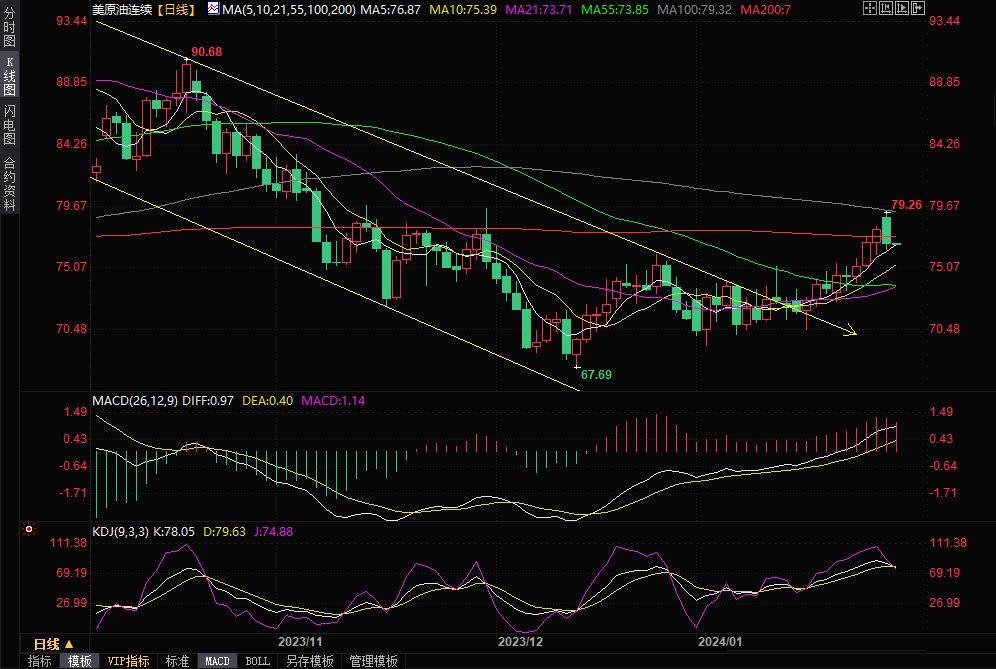The height and width of the screenshot is (669, 996).
Task: Click the MA indicator chart icon
Action: click(x=213, y=9)
